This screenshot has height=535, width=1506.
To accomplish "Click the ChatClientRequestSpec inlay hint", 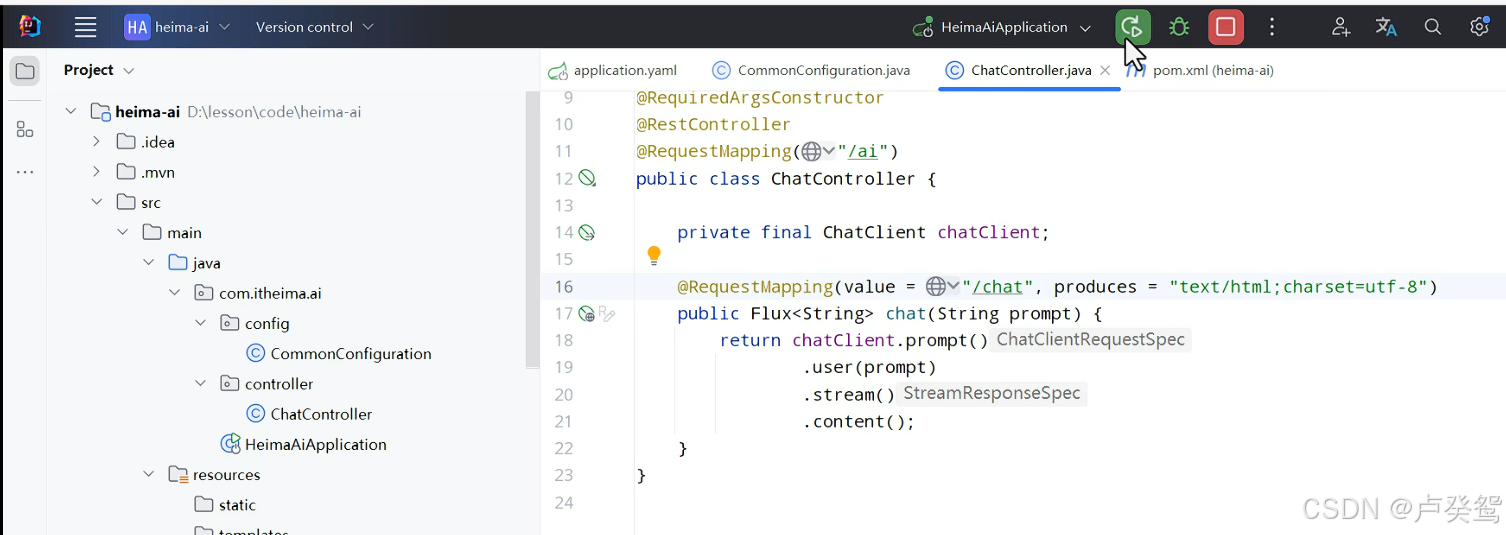I will tap(1090, 340).
